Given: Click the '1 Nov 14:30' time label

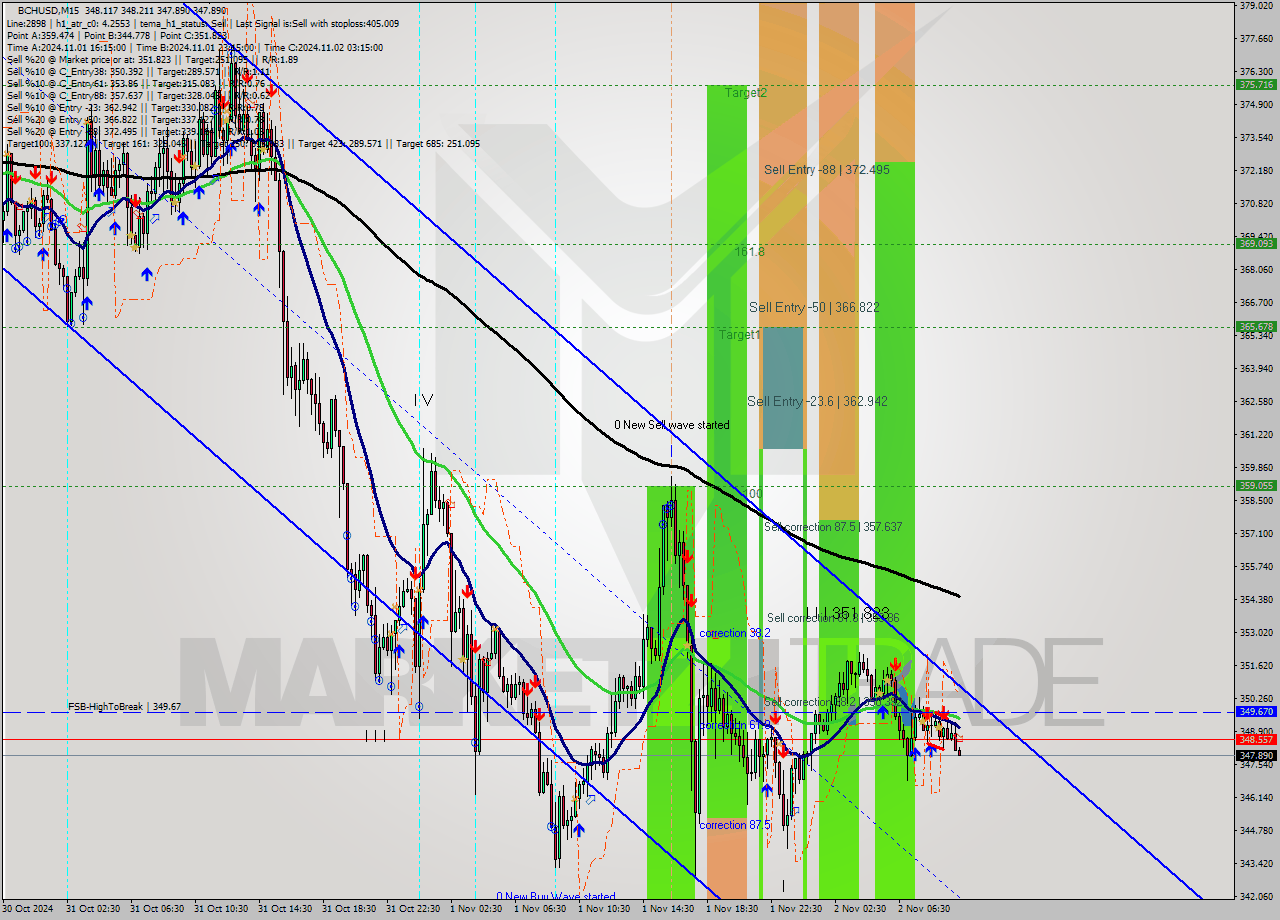Looking at the screenshot, I should (x=668, y=909).
